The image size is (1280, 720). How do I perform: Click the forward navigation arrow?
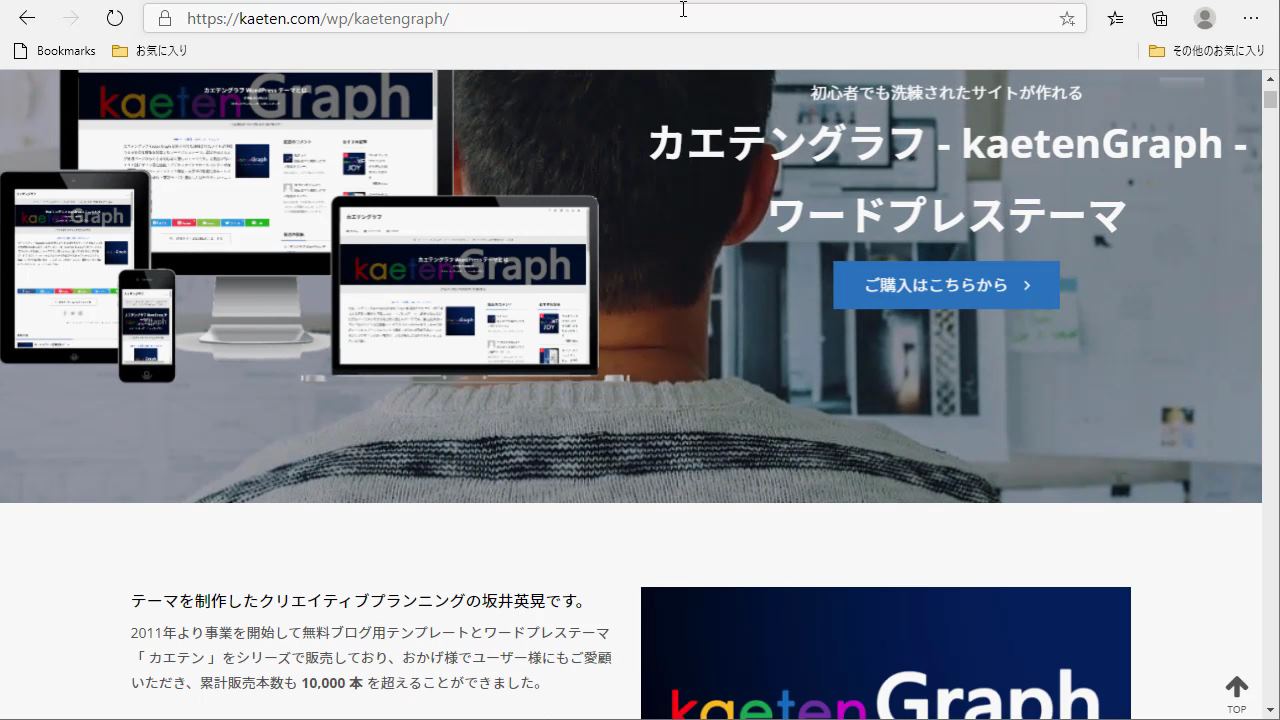[x=71, y=18]
